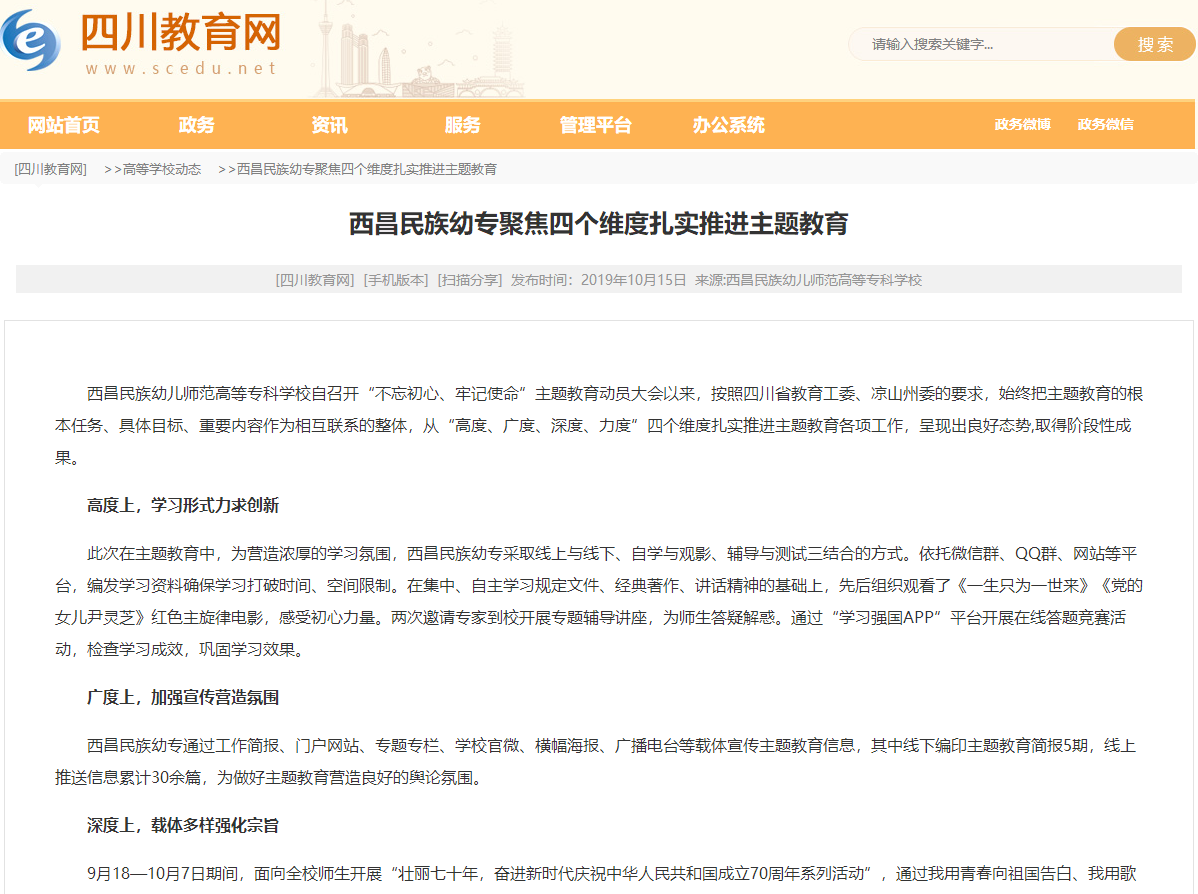Image resolution: width=1198 pixels, height=894 pixels.
Task: Open the 政务微博 link
Action: 1022,125
